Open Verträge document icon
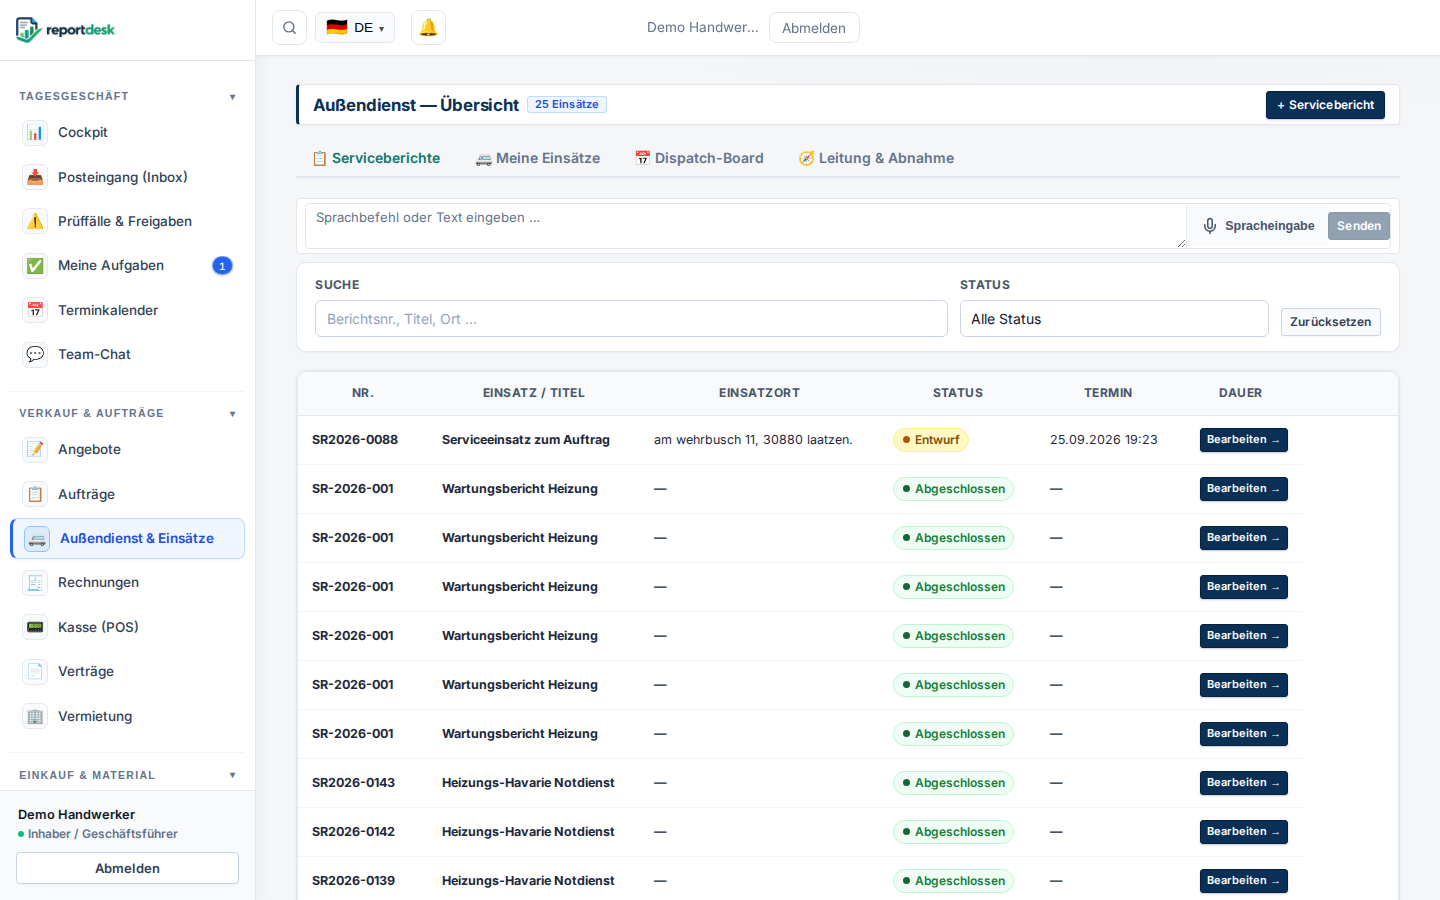 [x=35, y=671]
